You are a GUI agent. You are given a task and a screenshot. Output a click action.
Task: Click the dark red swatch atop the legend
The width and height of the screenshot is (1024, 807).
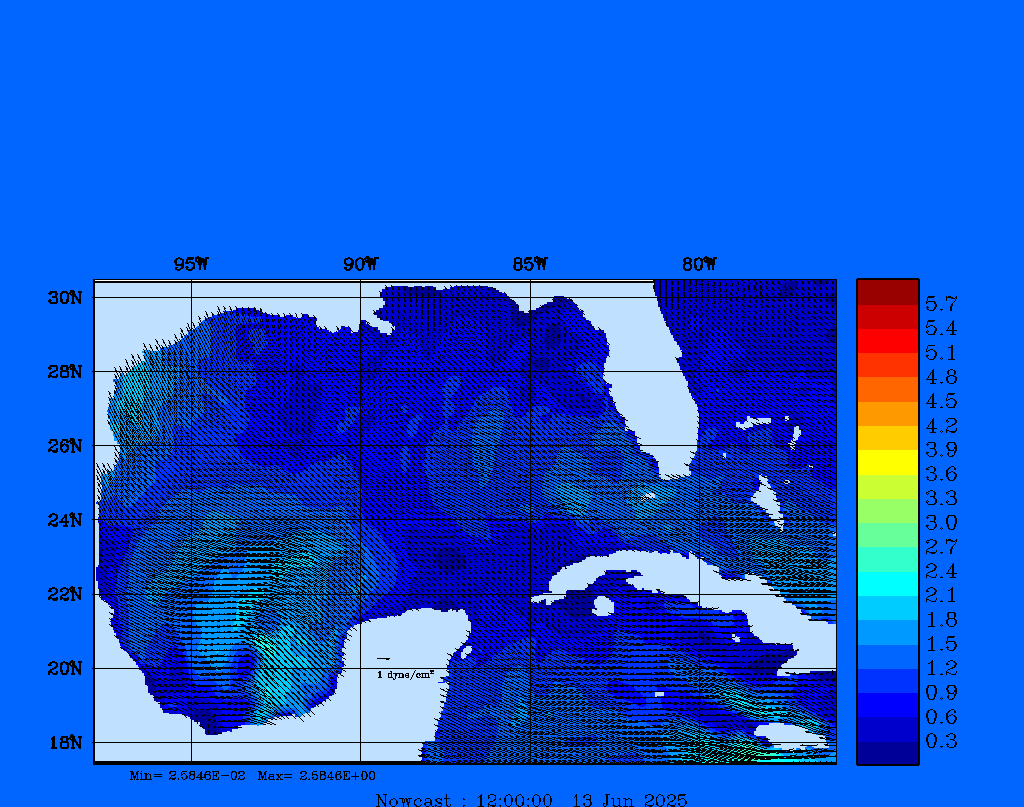coord(887,291)
